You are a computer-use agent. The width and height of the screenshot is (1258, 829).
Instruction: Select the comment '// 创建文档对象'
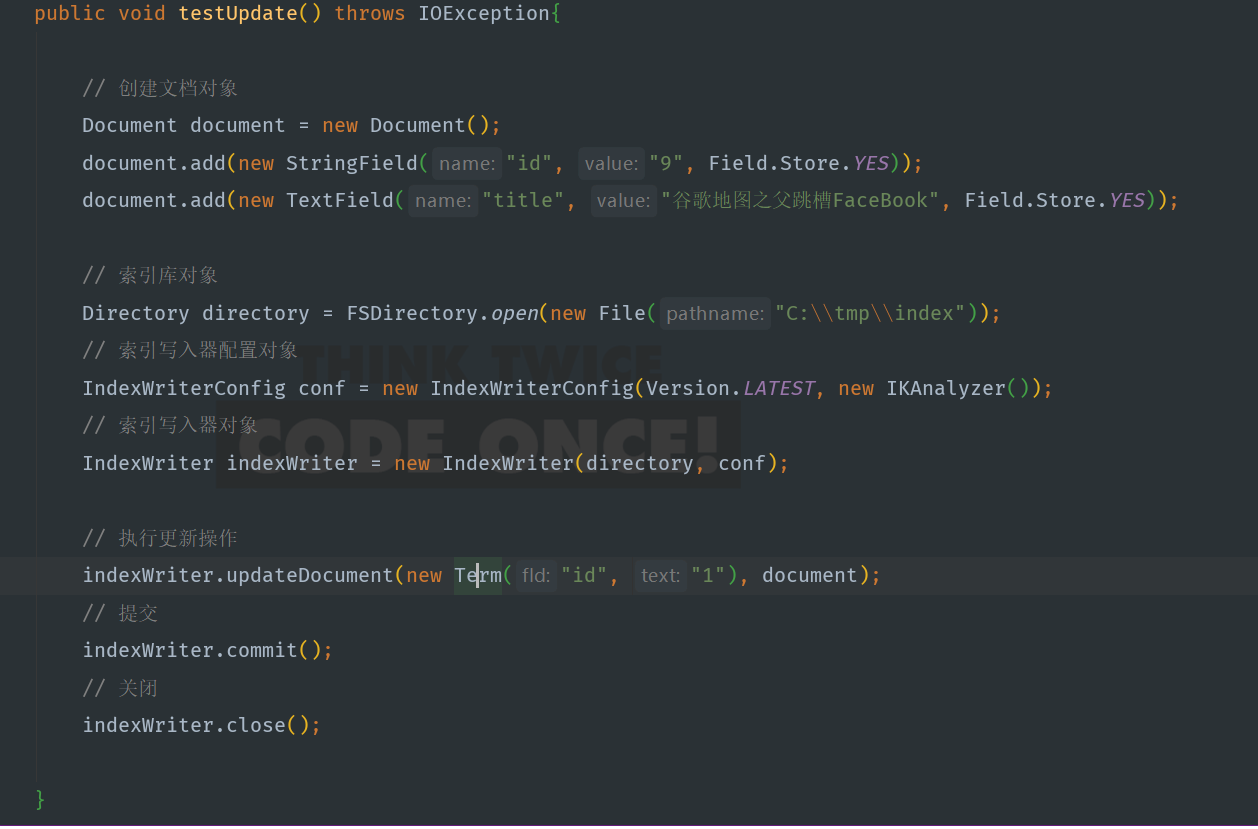160,88
